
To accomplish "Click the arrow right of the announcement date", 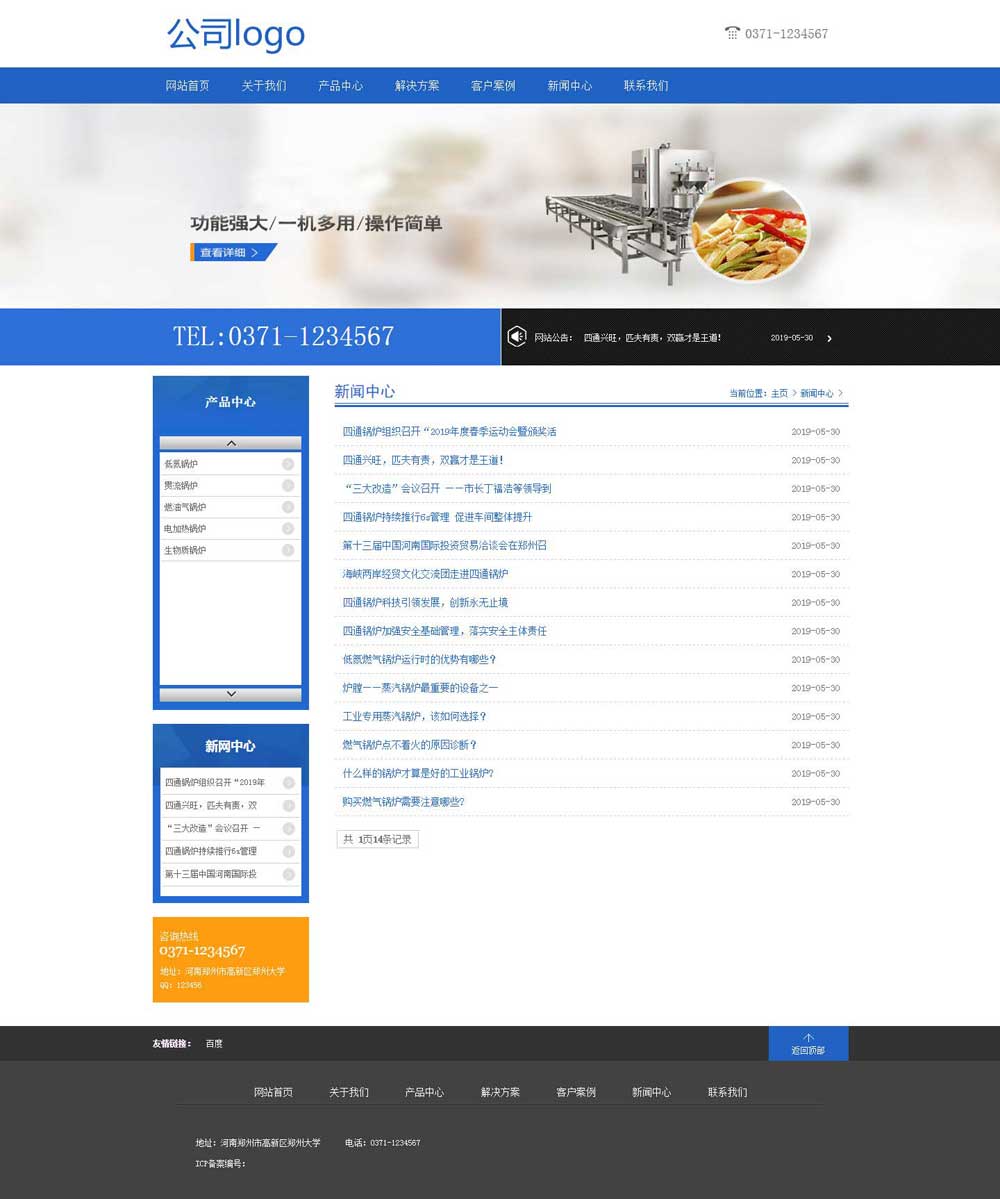I will point(829,338).
